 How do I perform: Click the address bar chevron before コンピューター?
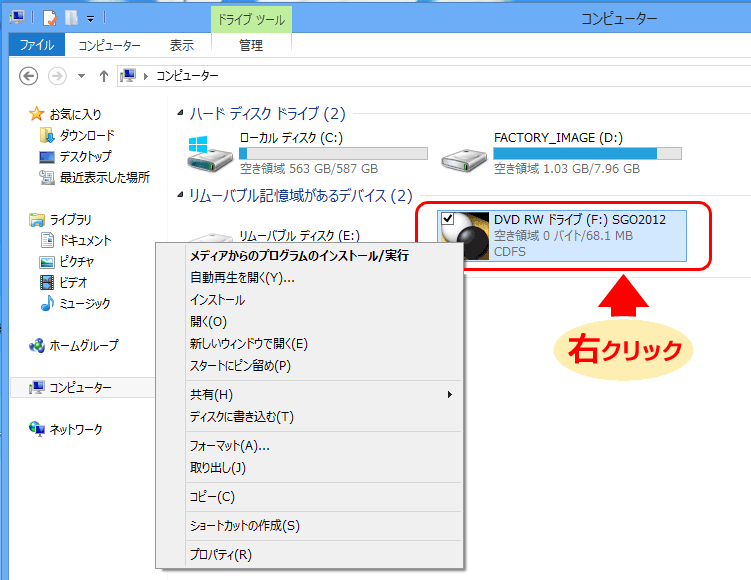[146, 76]
